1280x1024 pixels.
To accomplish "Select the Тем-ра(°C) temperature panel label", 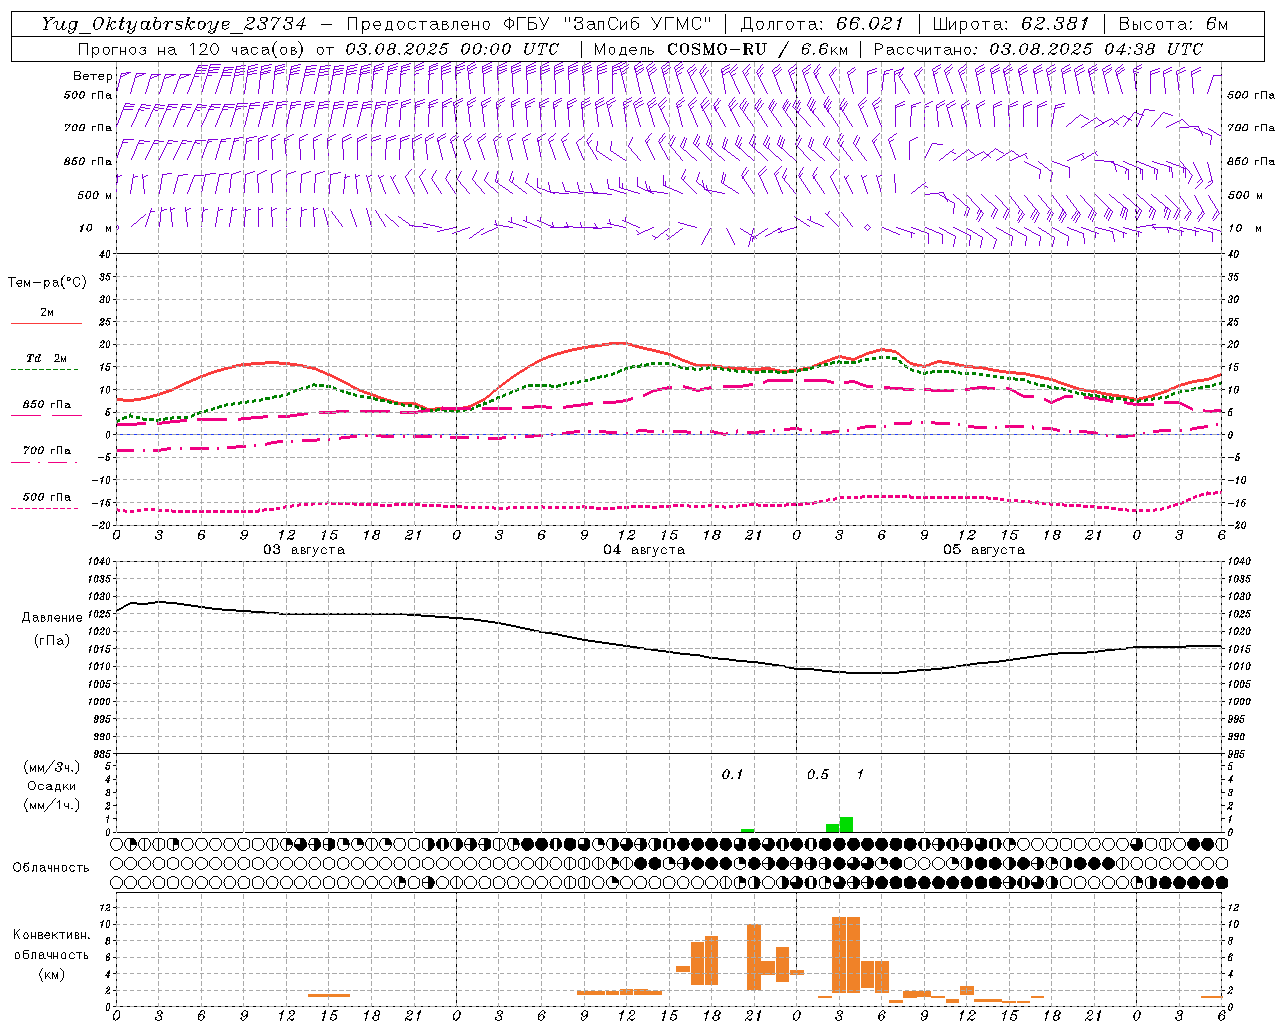I will (x=47, y=283).
